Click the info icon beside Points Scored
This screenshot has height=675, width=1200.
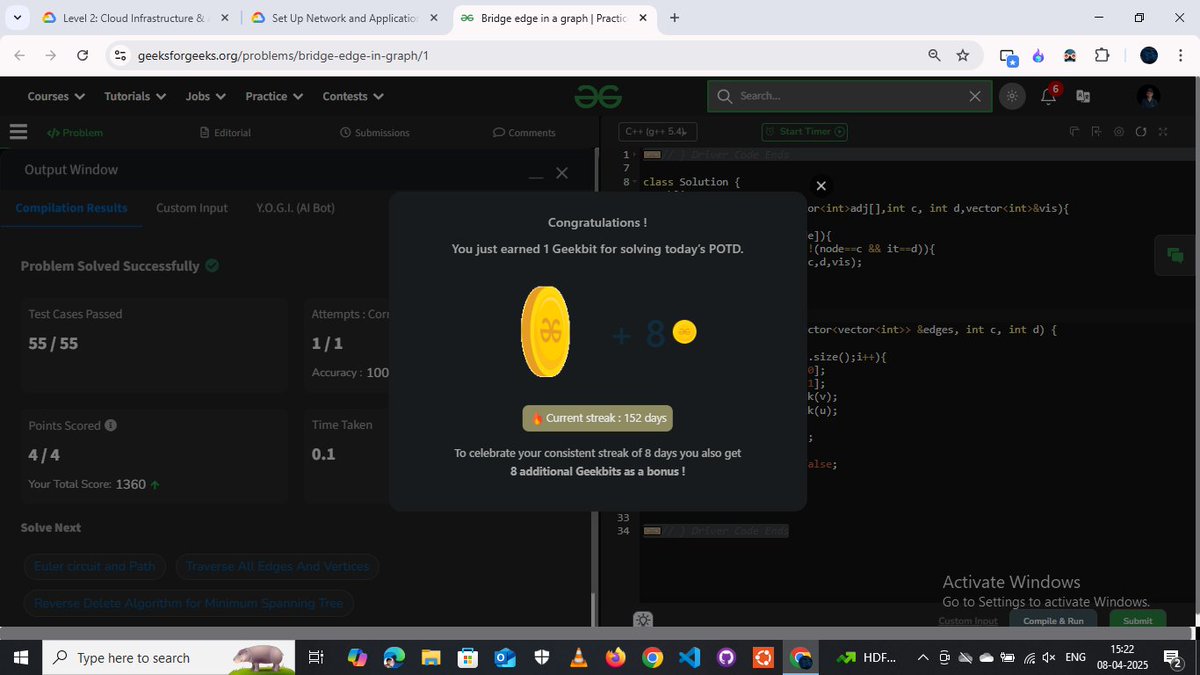coord(111,425)
